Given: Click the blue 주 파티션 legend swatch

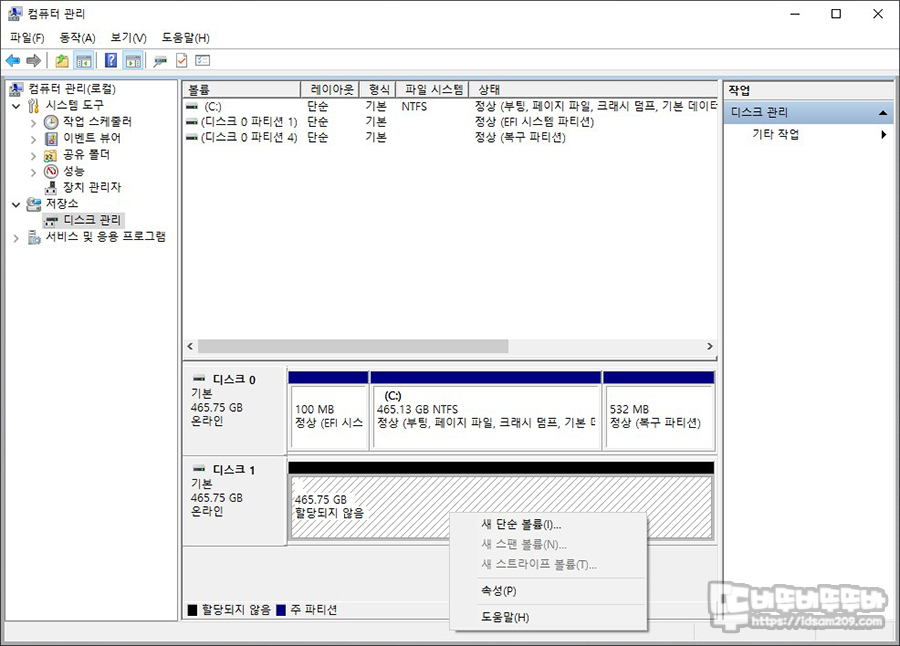Looking at the screenshot, I should coord(281,610).
